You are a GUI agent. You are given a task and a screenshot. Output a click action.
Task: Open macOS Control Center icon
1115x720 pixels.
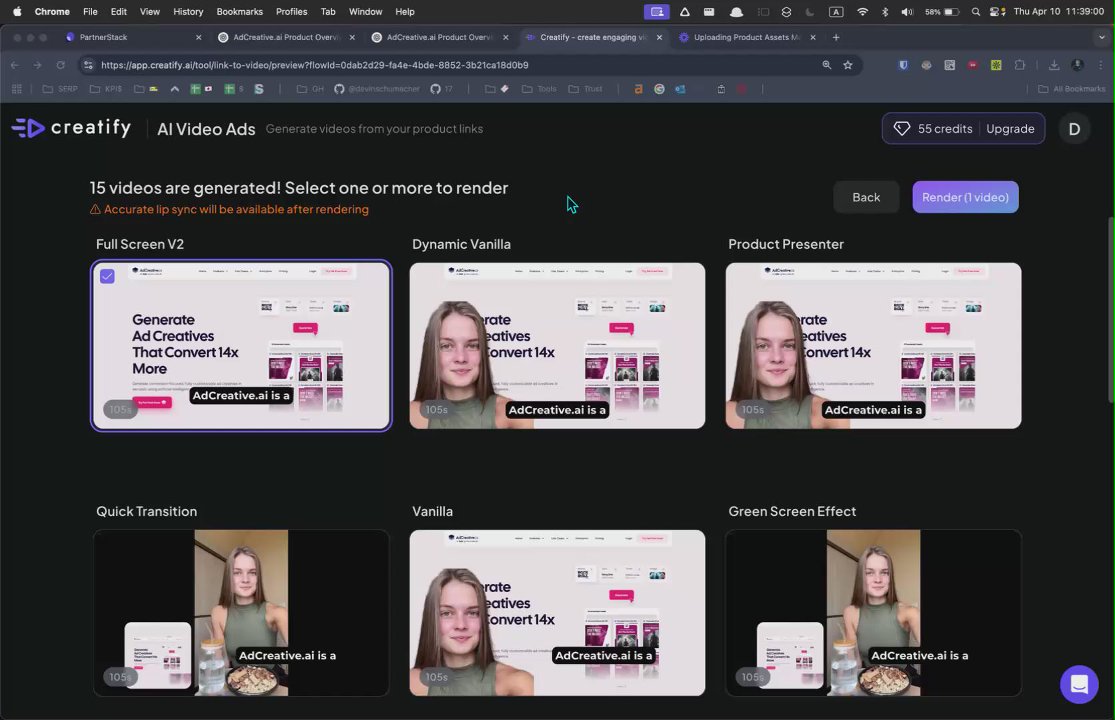pos(997,11)
